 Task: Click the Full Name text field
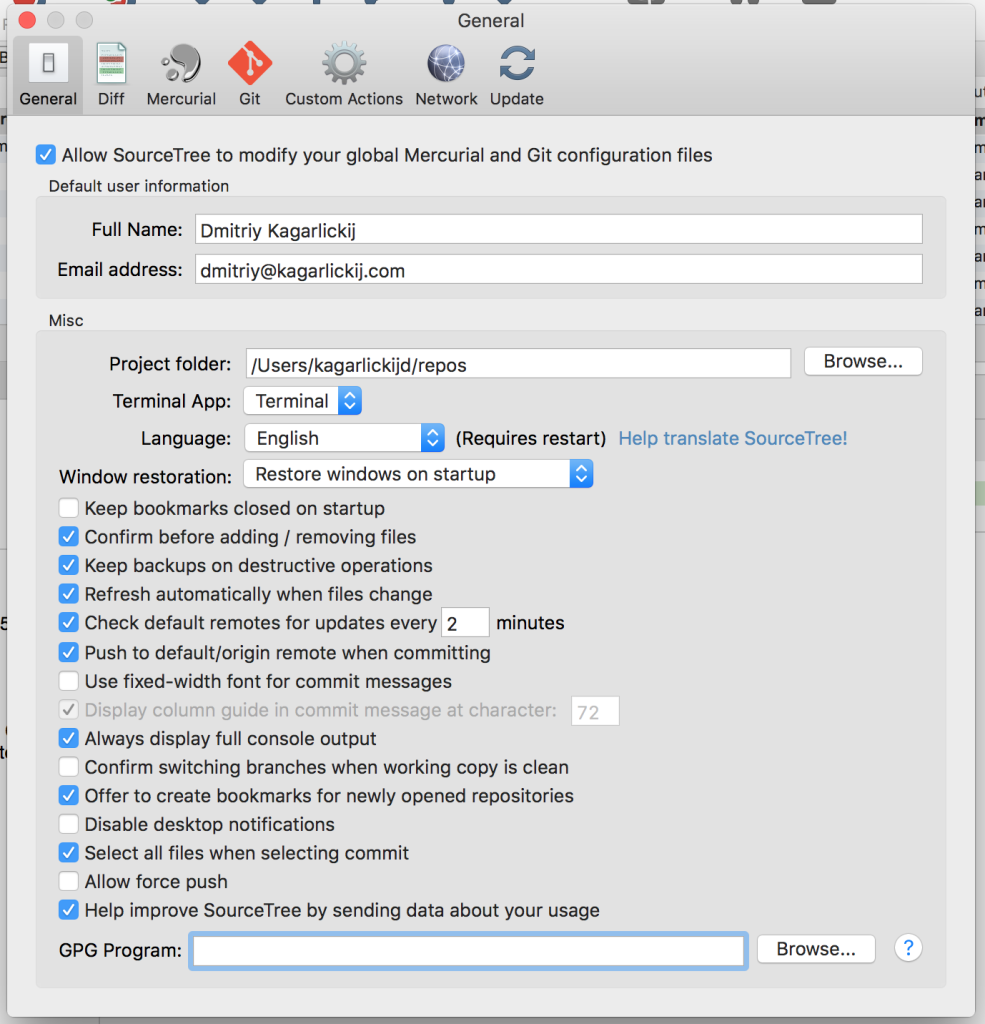click(557, 230)
